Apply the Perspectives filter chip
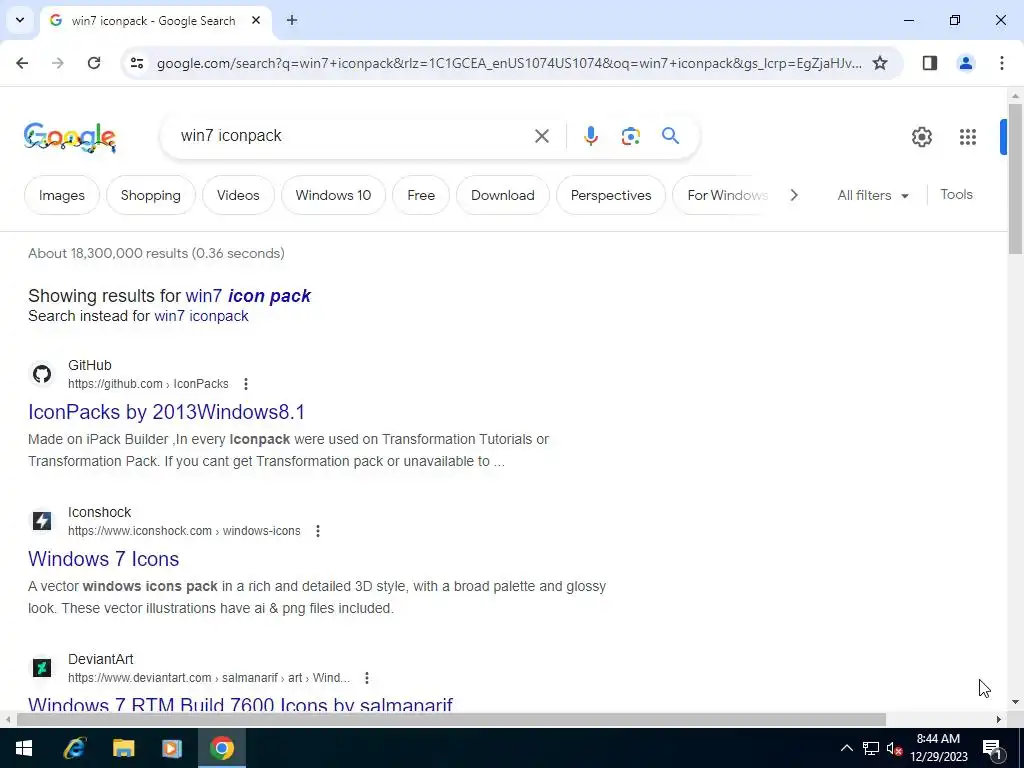The image size is (1024, 768). pos(611,195)
